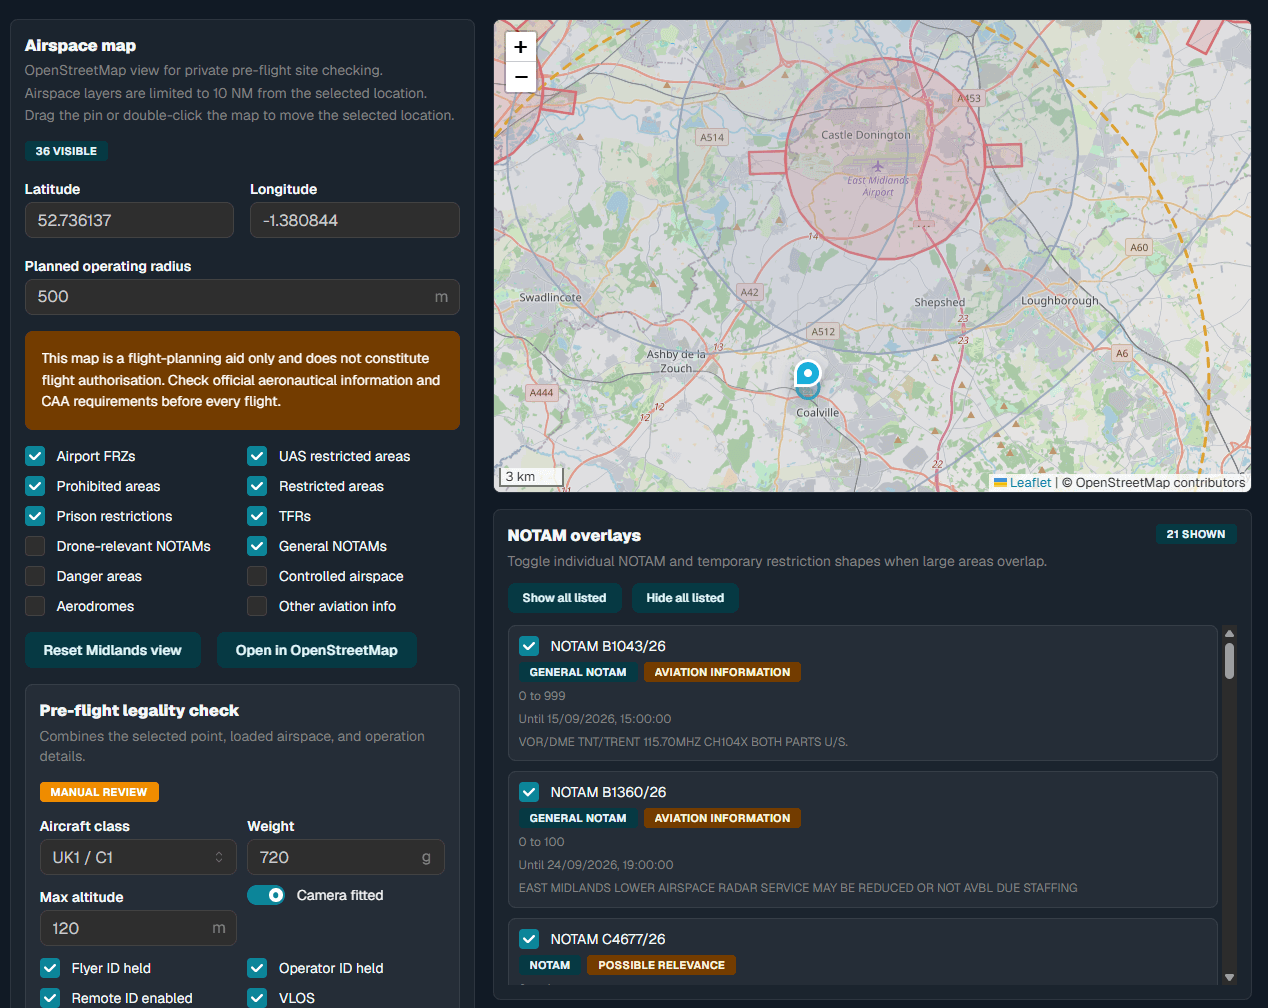Uncheck NOTAM B1043/26 overlay
This screenshot has width=1268, height=1008.
pyautogui.click(x=529, y=646)
